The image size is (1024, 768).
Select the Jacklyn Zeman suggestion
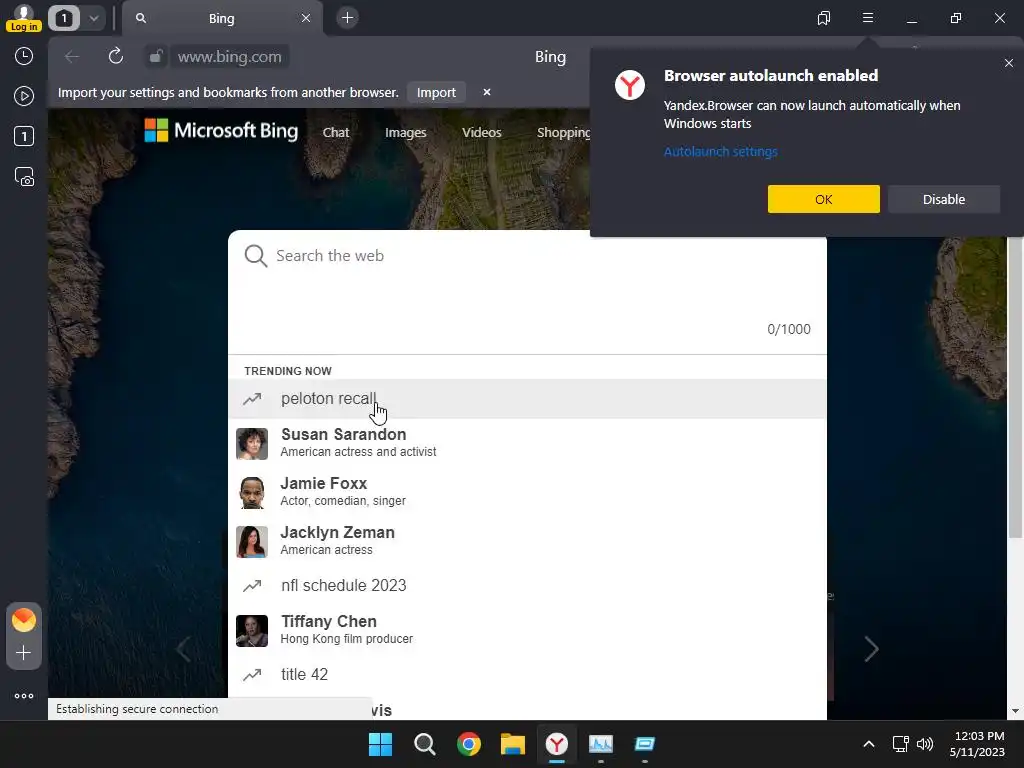(527, 541)
